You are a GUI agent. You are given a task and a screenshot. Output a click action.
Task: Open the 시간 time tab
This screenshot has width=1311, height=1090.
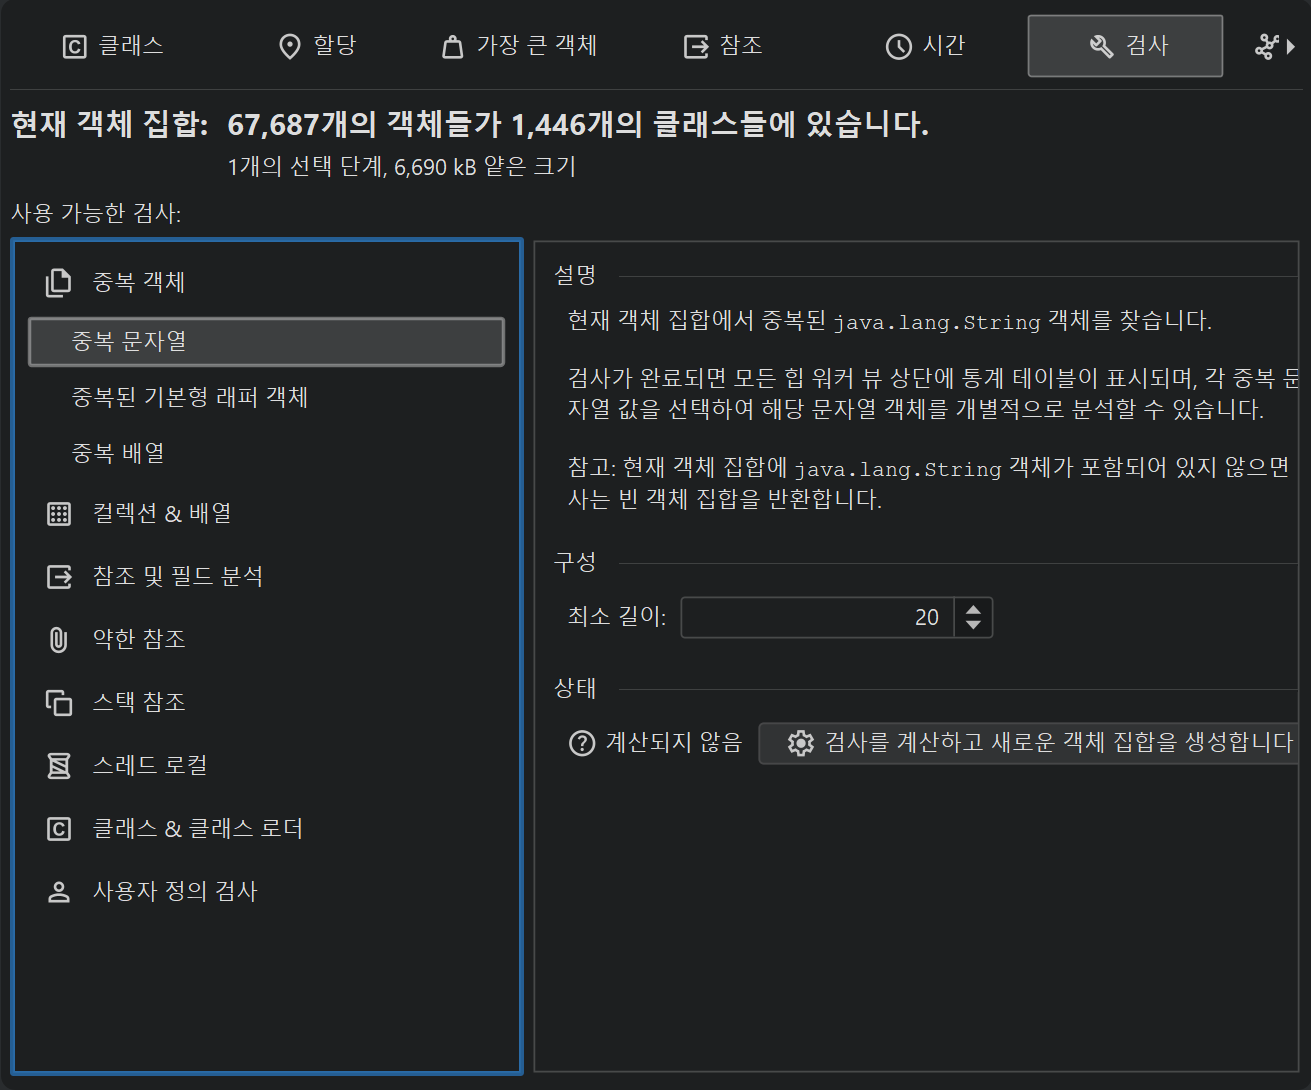pos(925,46)
